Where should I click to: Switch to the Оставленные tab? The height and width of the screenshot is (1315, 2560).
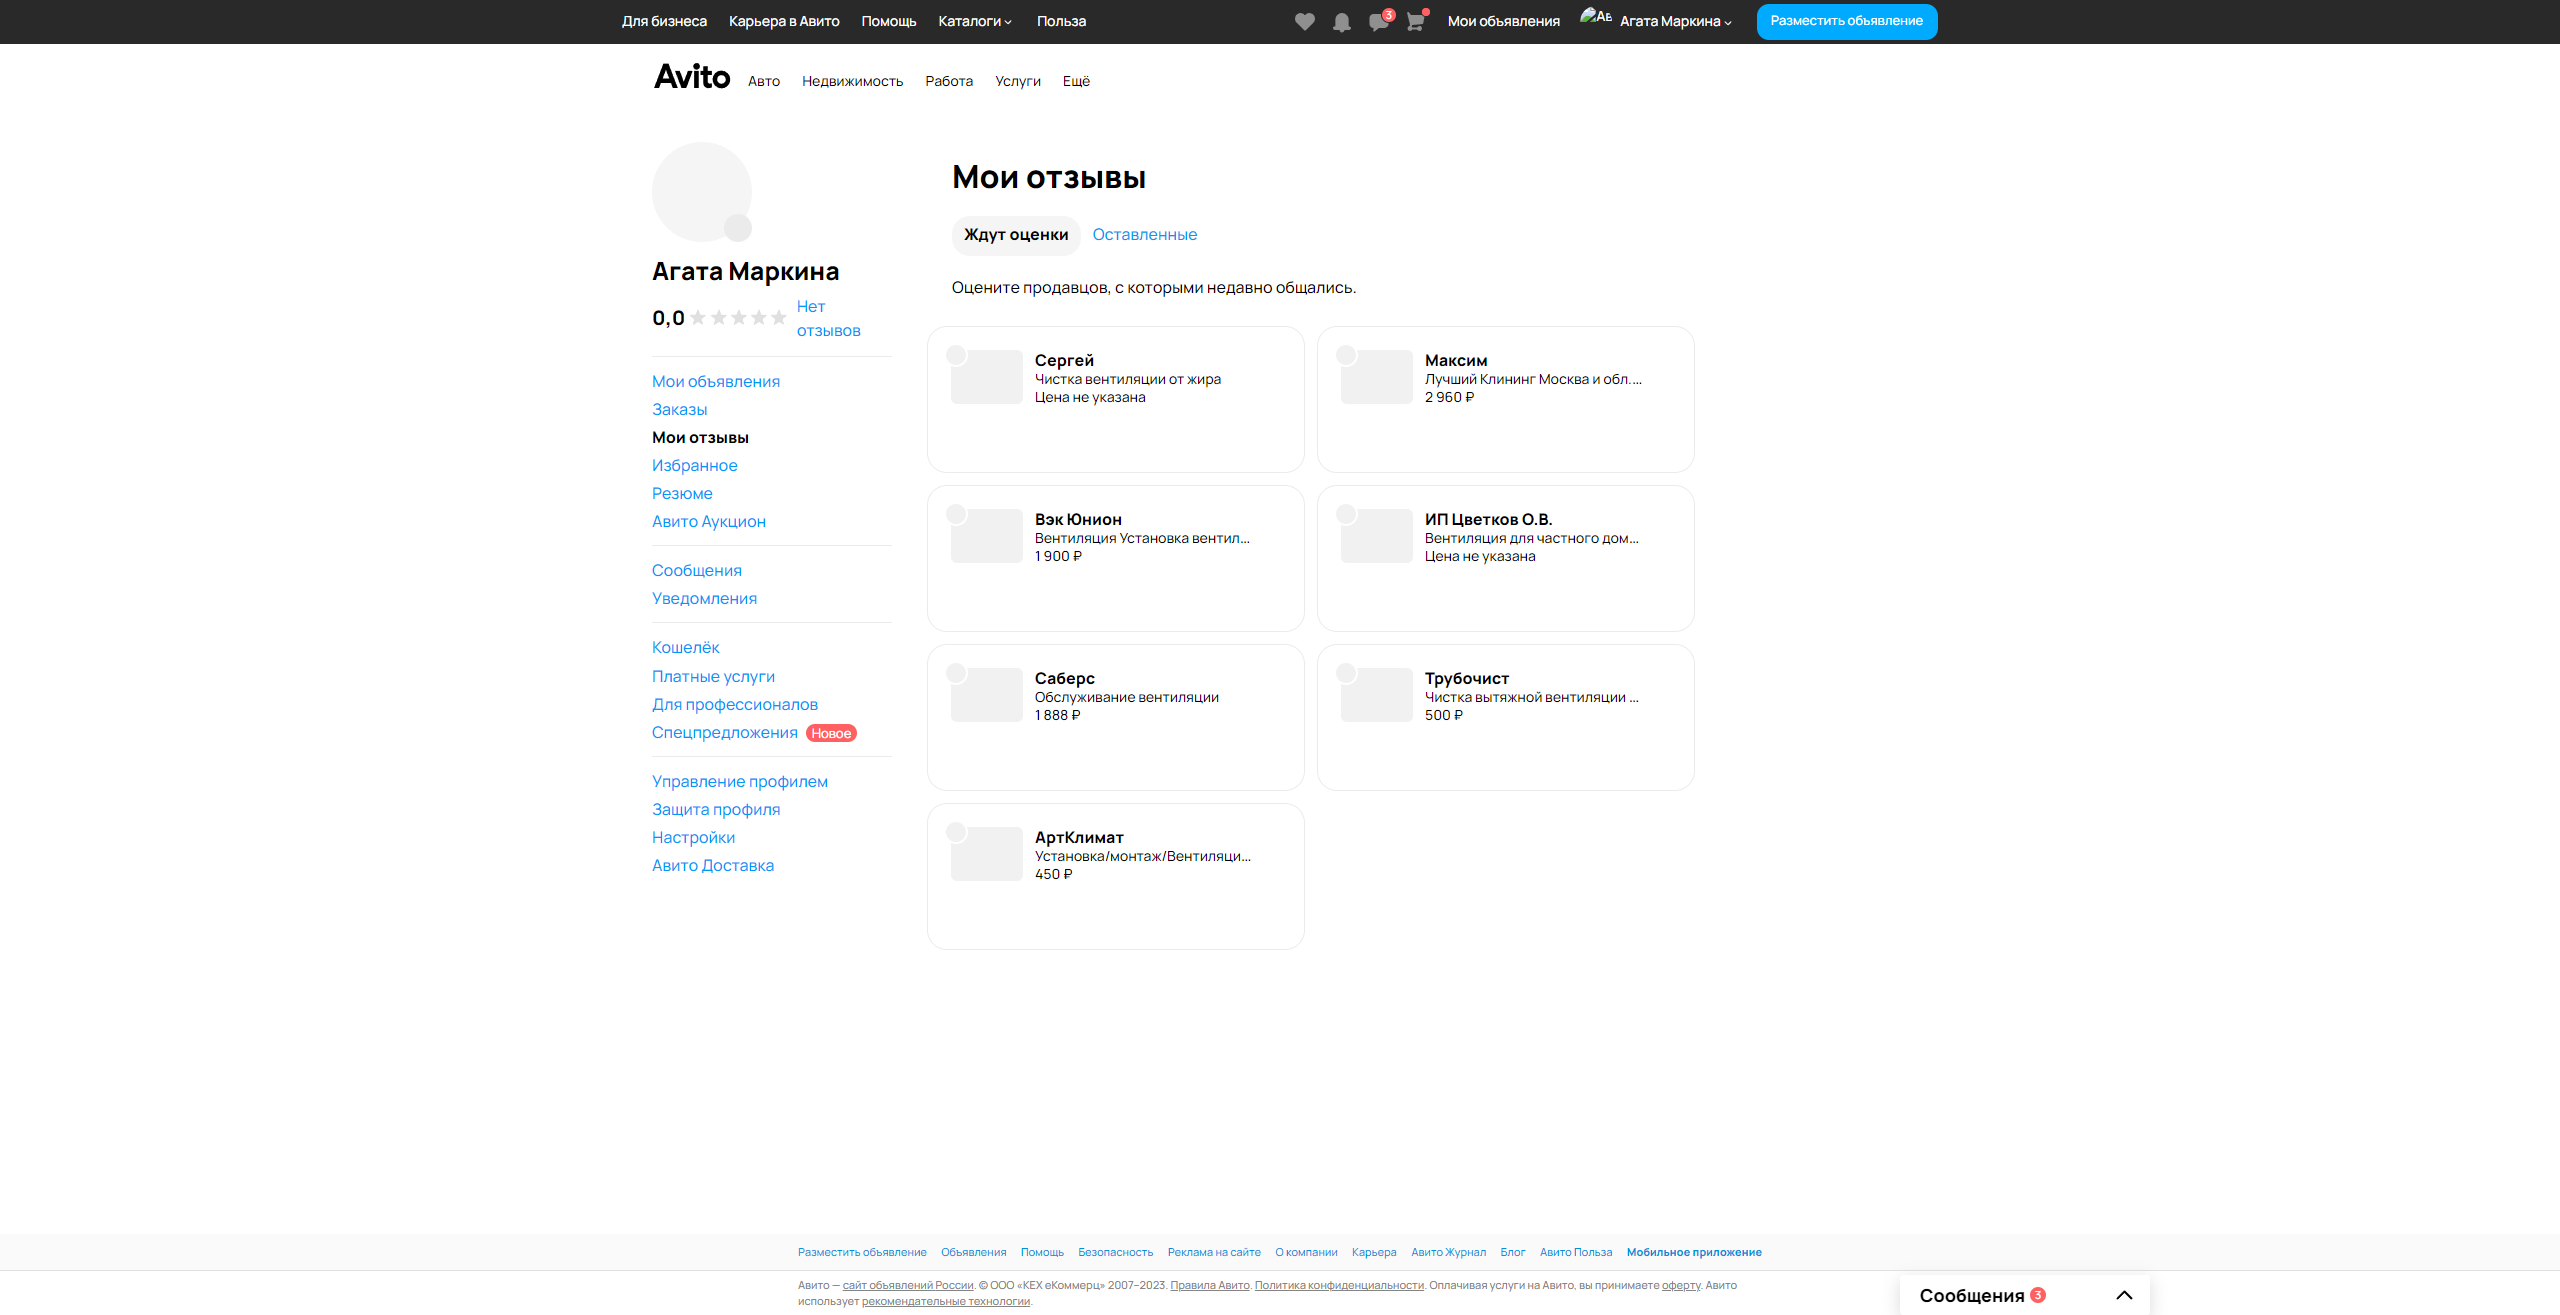[x=1144, y=234]
